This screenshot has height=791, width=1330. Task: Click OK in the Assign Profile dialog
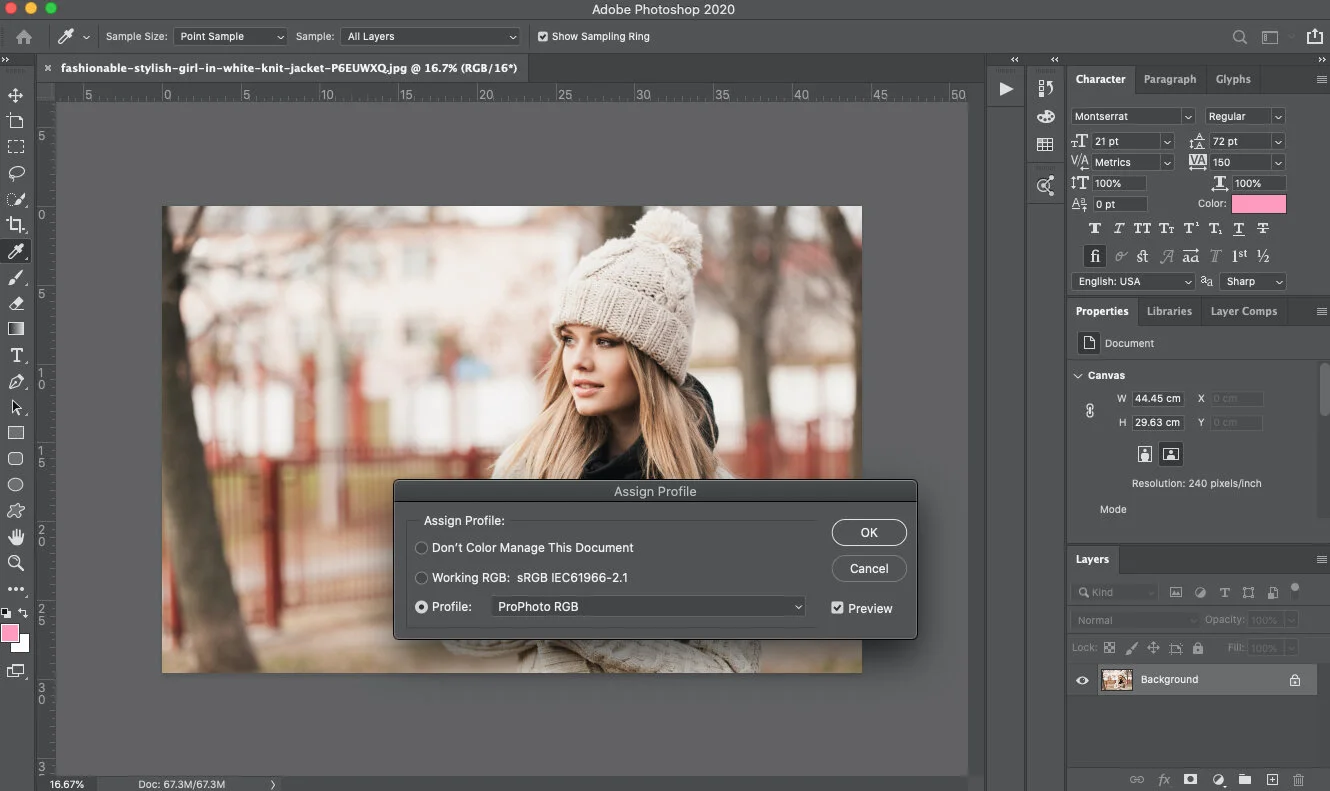868,532
